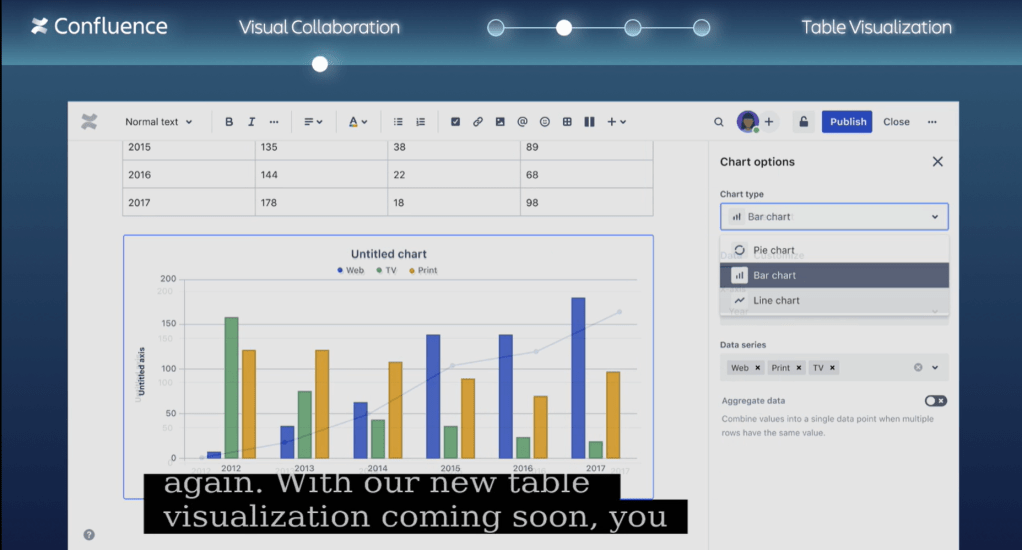The height and width of the screenshot is (550, 1022).
Task: Expand the Chart type dropdown
Action: (x=834, y=216)
